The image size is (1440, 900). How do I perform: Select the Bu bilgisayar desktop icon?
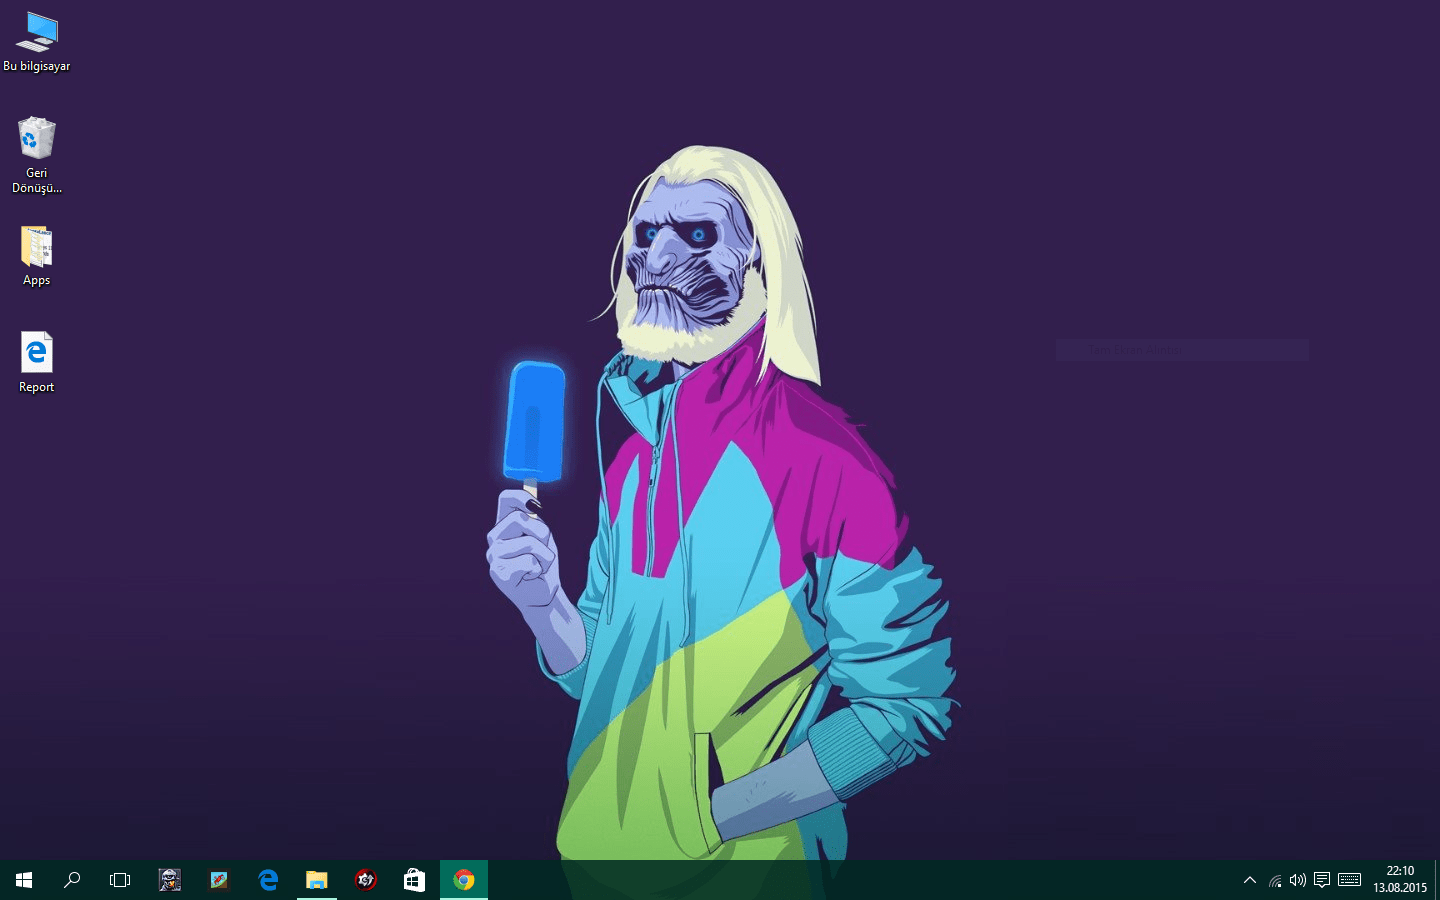coord(37,42)
